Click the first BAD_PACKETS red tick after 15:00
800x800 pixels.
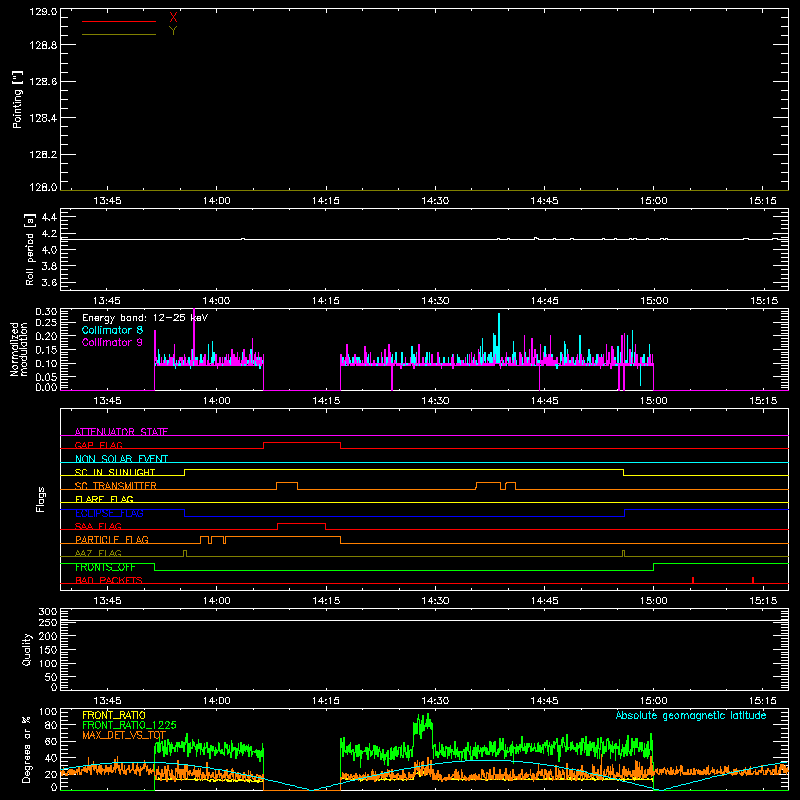click(x=693, y=580)
